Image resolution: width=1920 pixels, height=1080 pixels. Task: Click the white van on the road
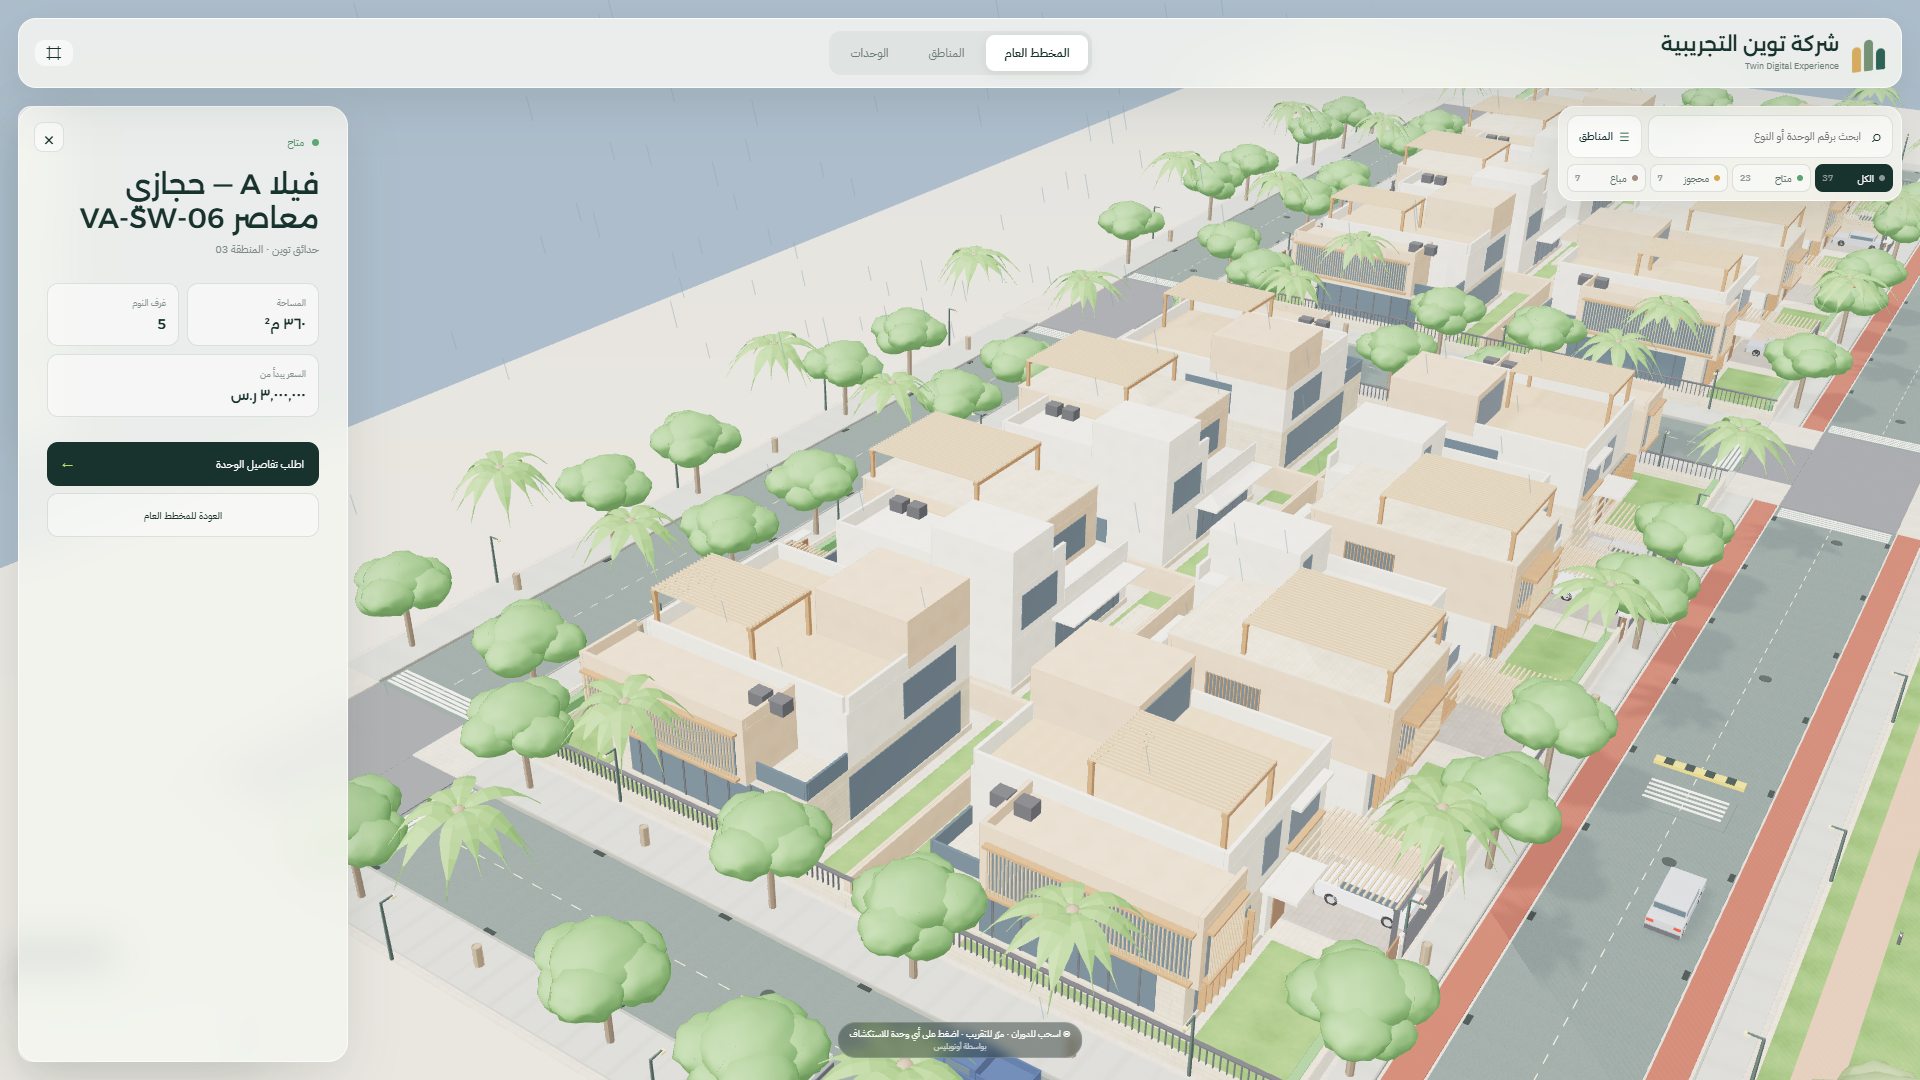point(1676,902)
